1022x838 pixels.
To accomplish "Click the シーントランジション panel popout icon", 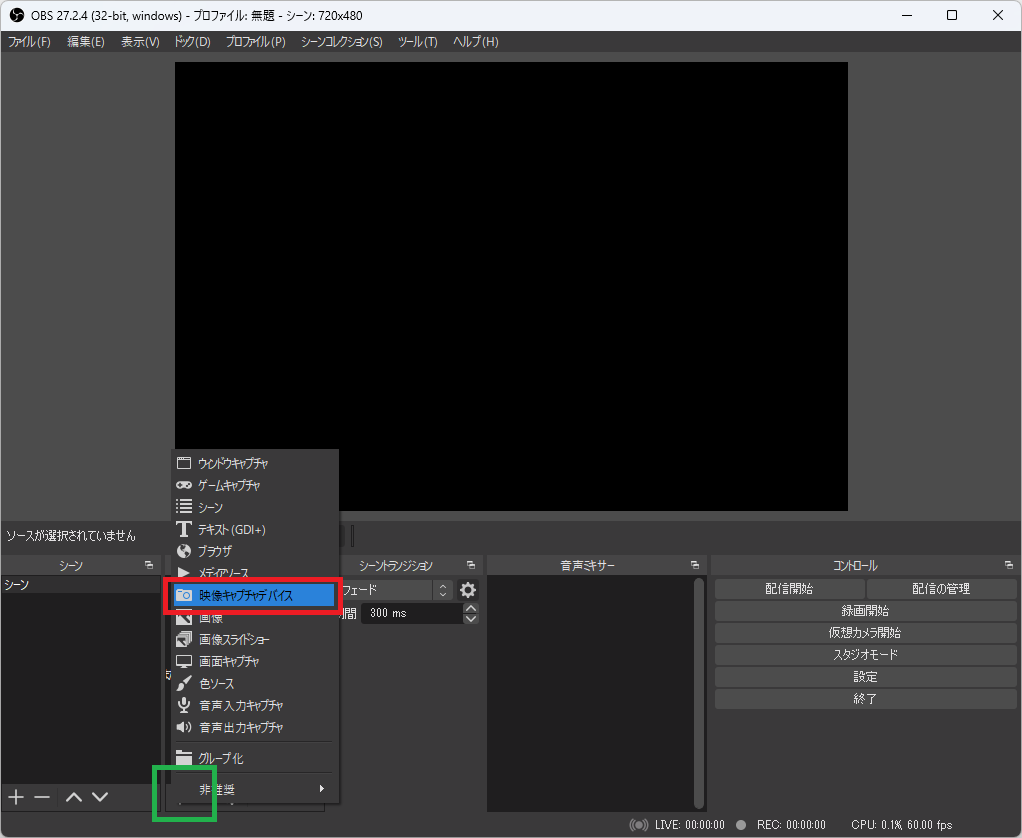I will click(471, 564).
